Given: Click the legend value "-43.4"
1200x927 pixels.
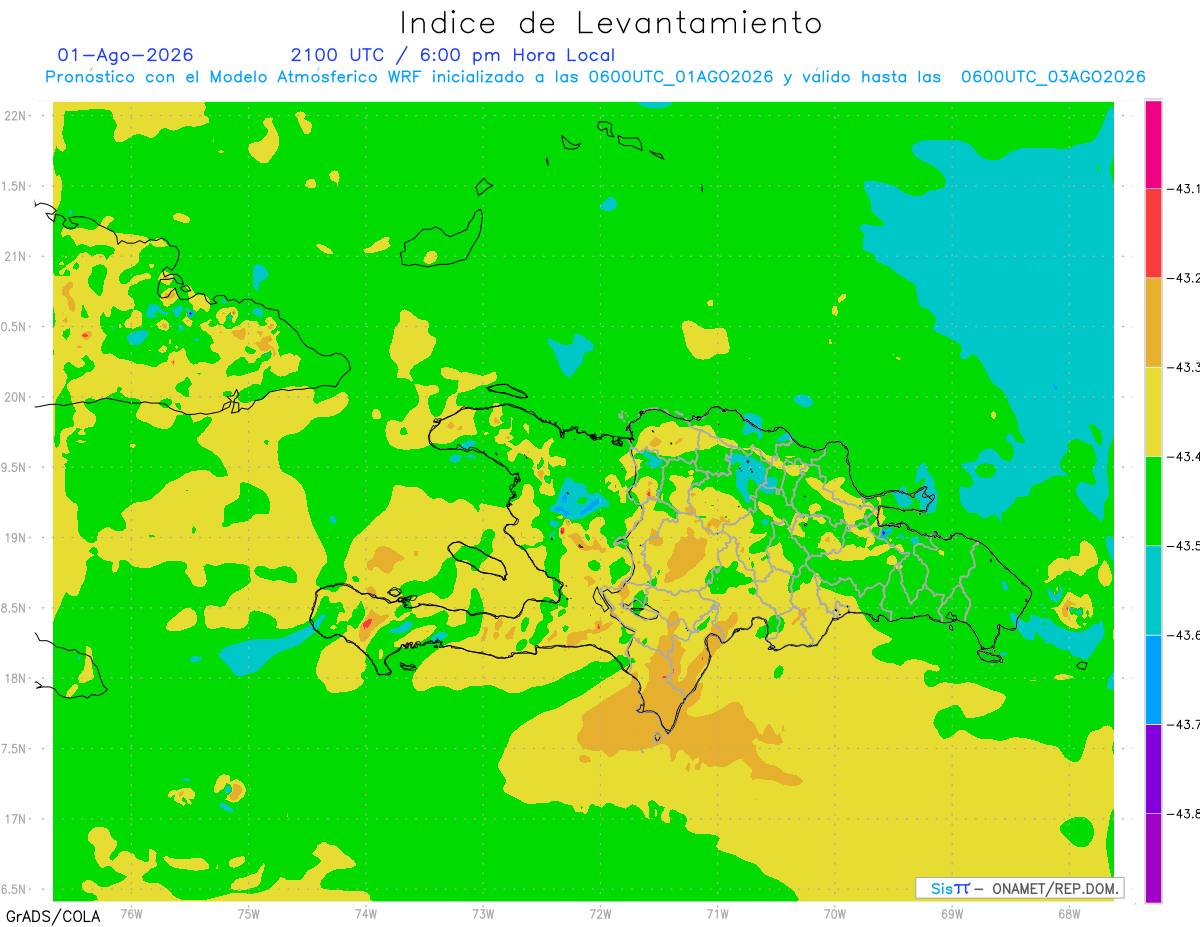Looking at the screenshot, I should click(1186, 456).
